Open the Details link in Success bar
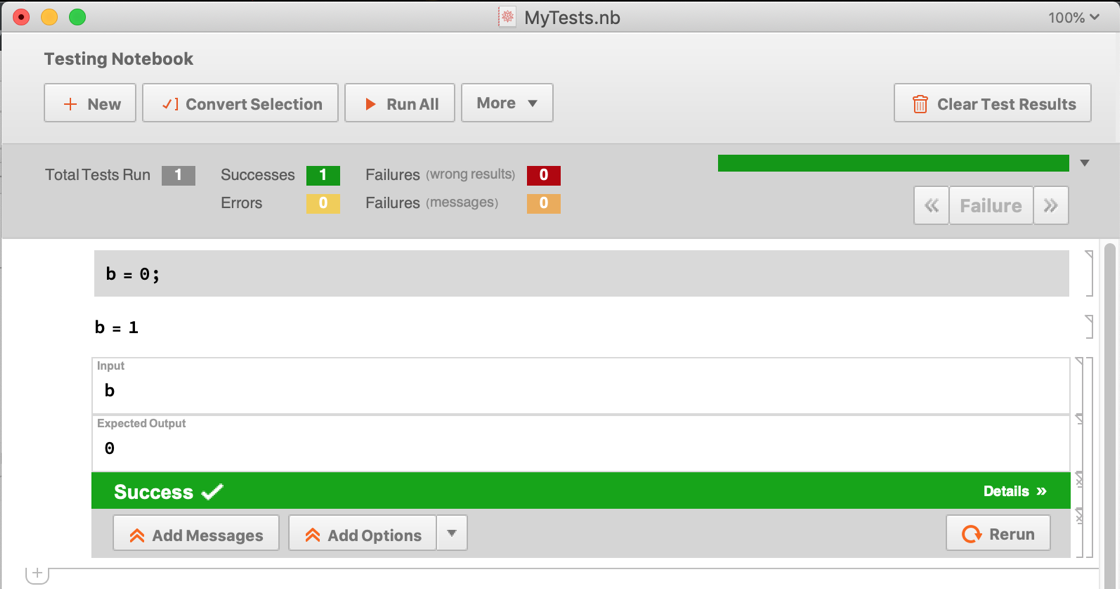This screenshot has height=590, width=1120. tap(1014, 491)
